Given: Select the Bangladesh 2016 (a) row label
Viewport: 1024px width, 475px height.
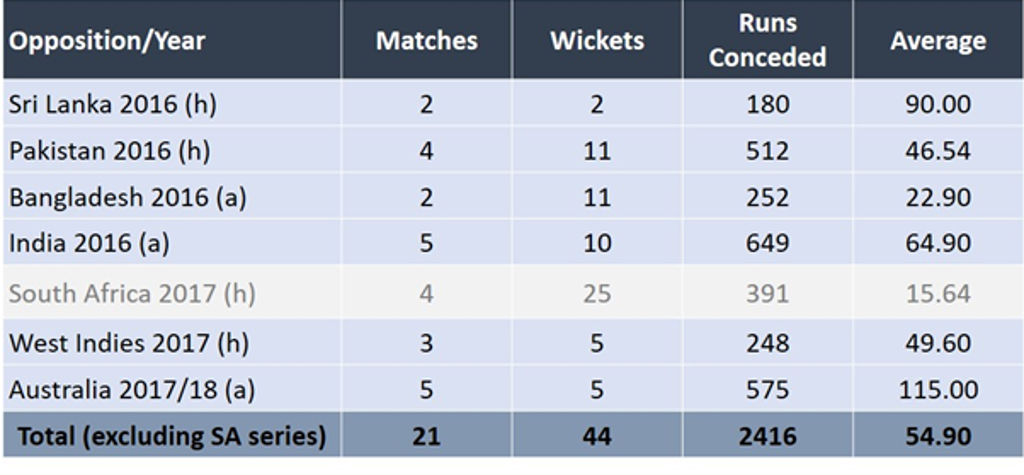Looking at the screenshot, I should 127,197.
